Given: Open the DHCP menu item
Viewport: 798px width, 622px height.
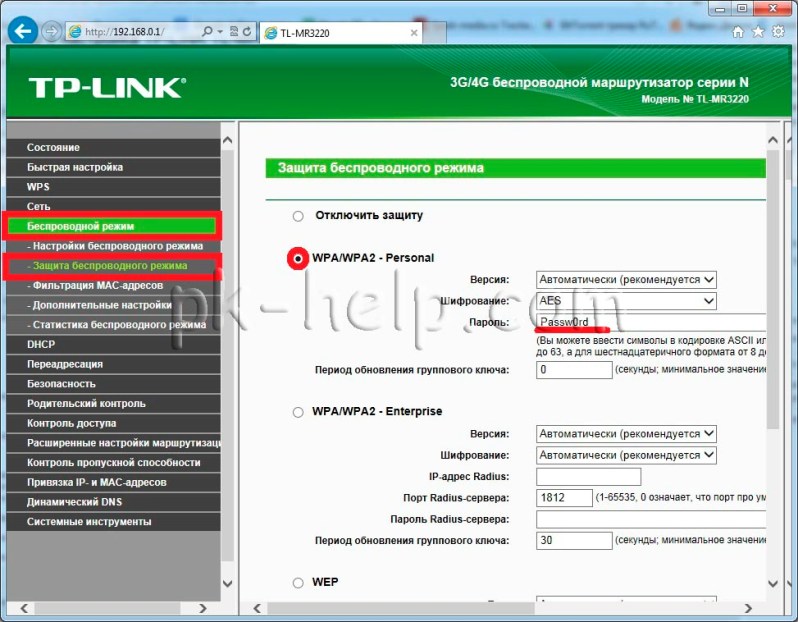Looking at the screenshot, I should click(x=113, y=345).
